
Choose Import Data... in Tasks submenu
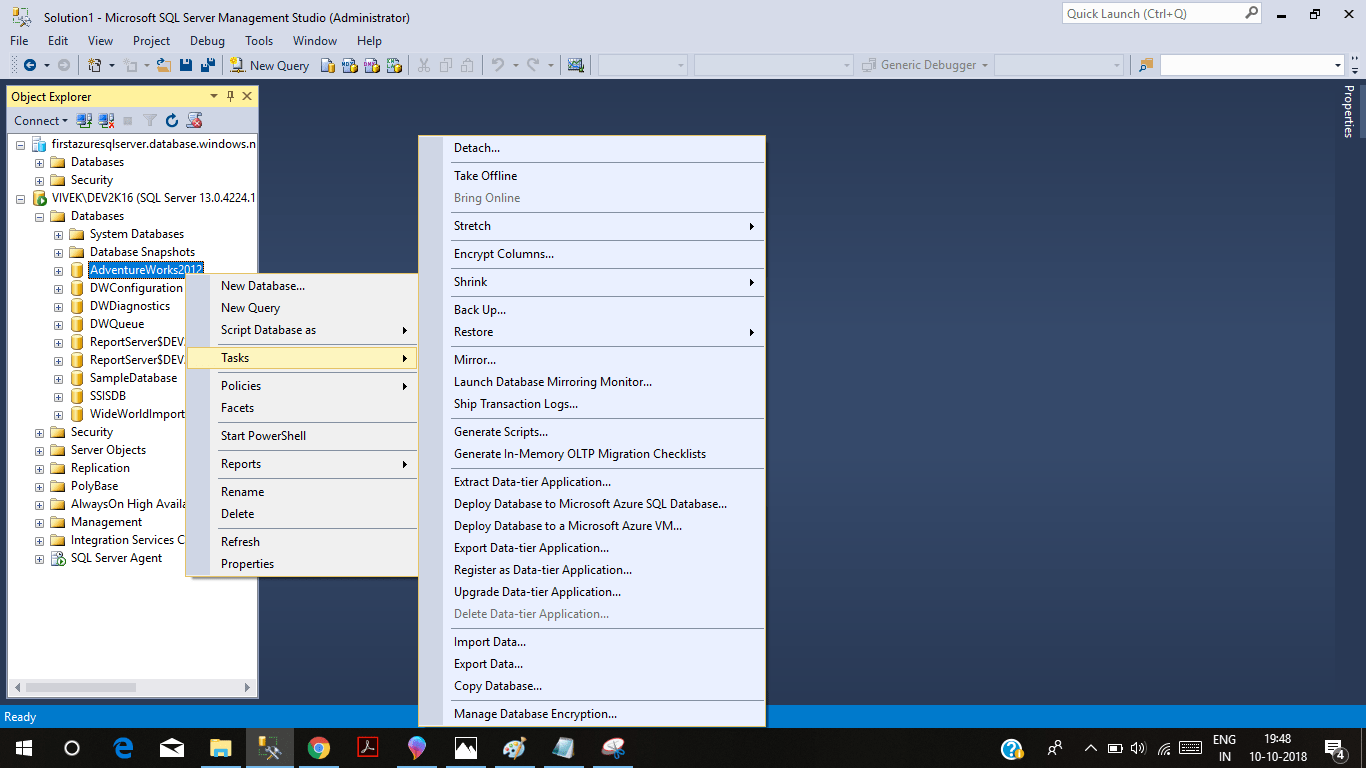(x=592, y=642)
